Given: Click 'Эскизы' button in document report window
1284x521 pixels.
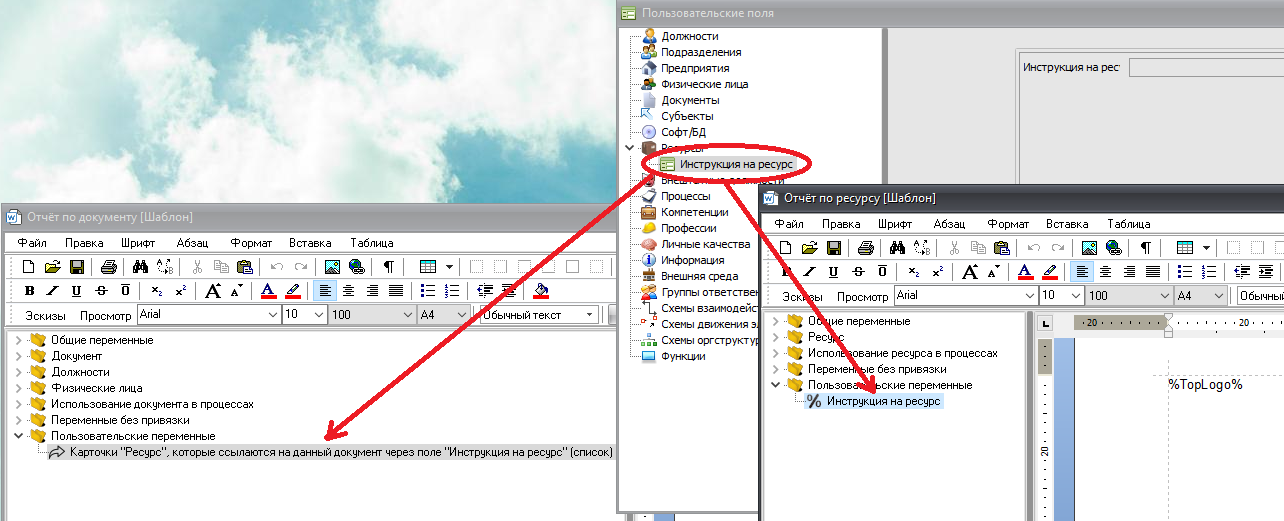Looking at the screenshot, I should pyautogui.click(x=45, y=315).
